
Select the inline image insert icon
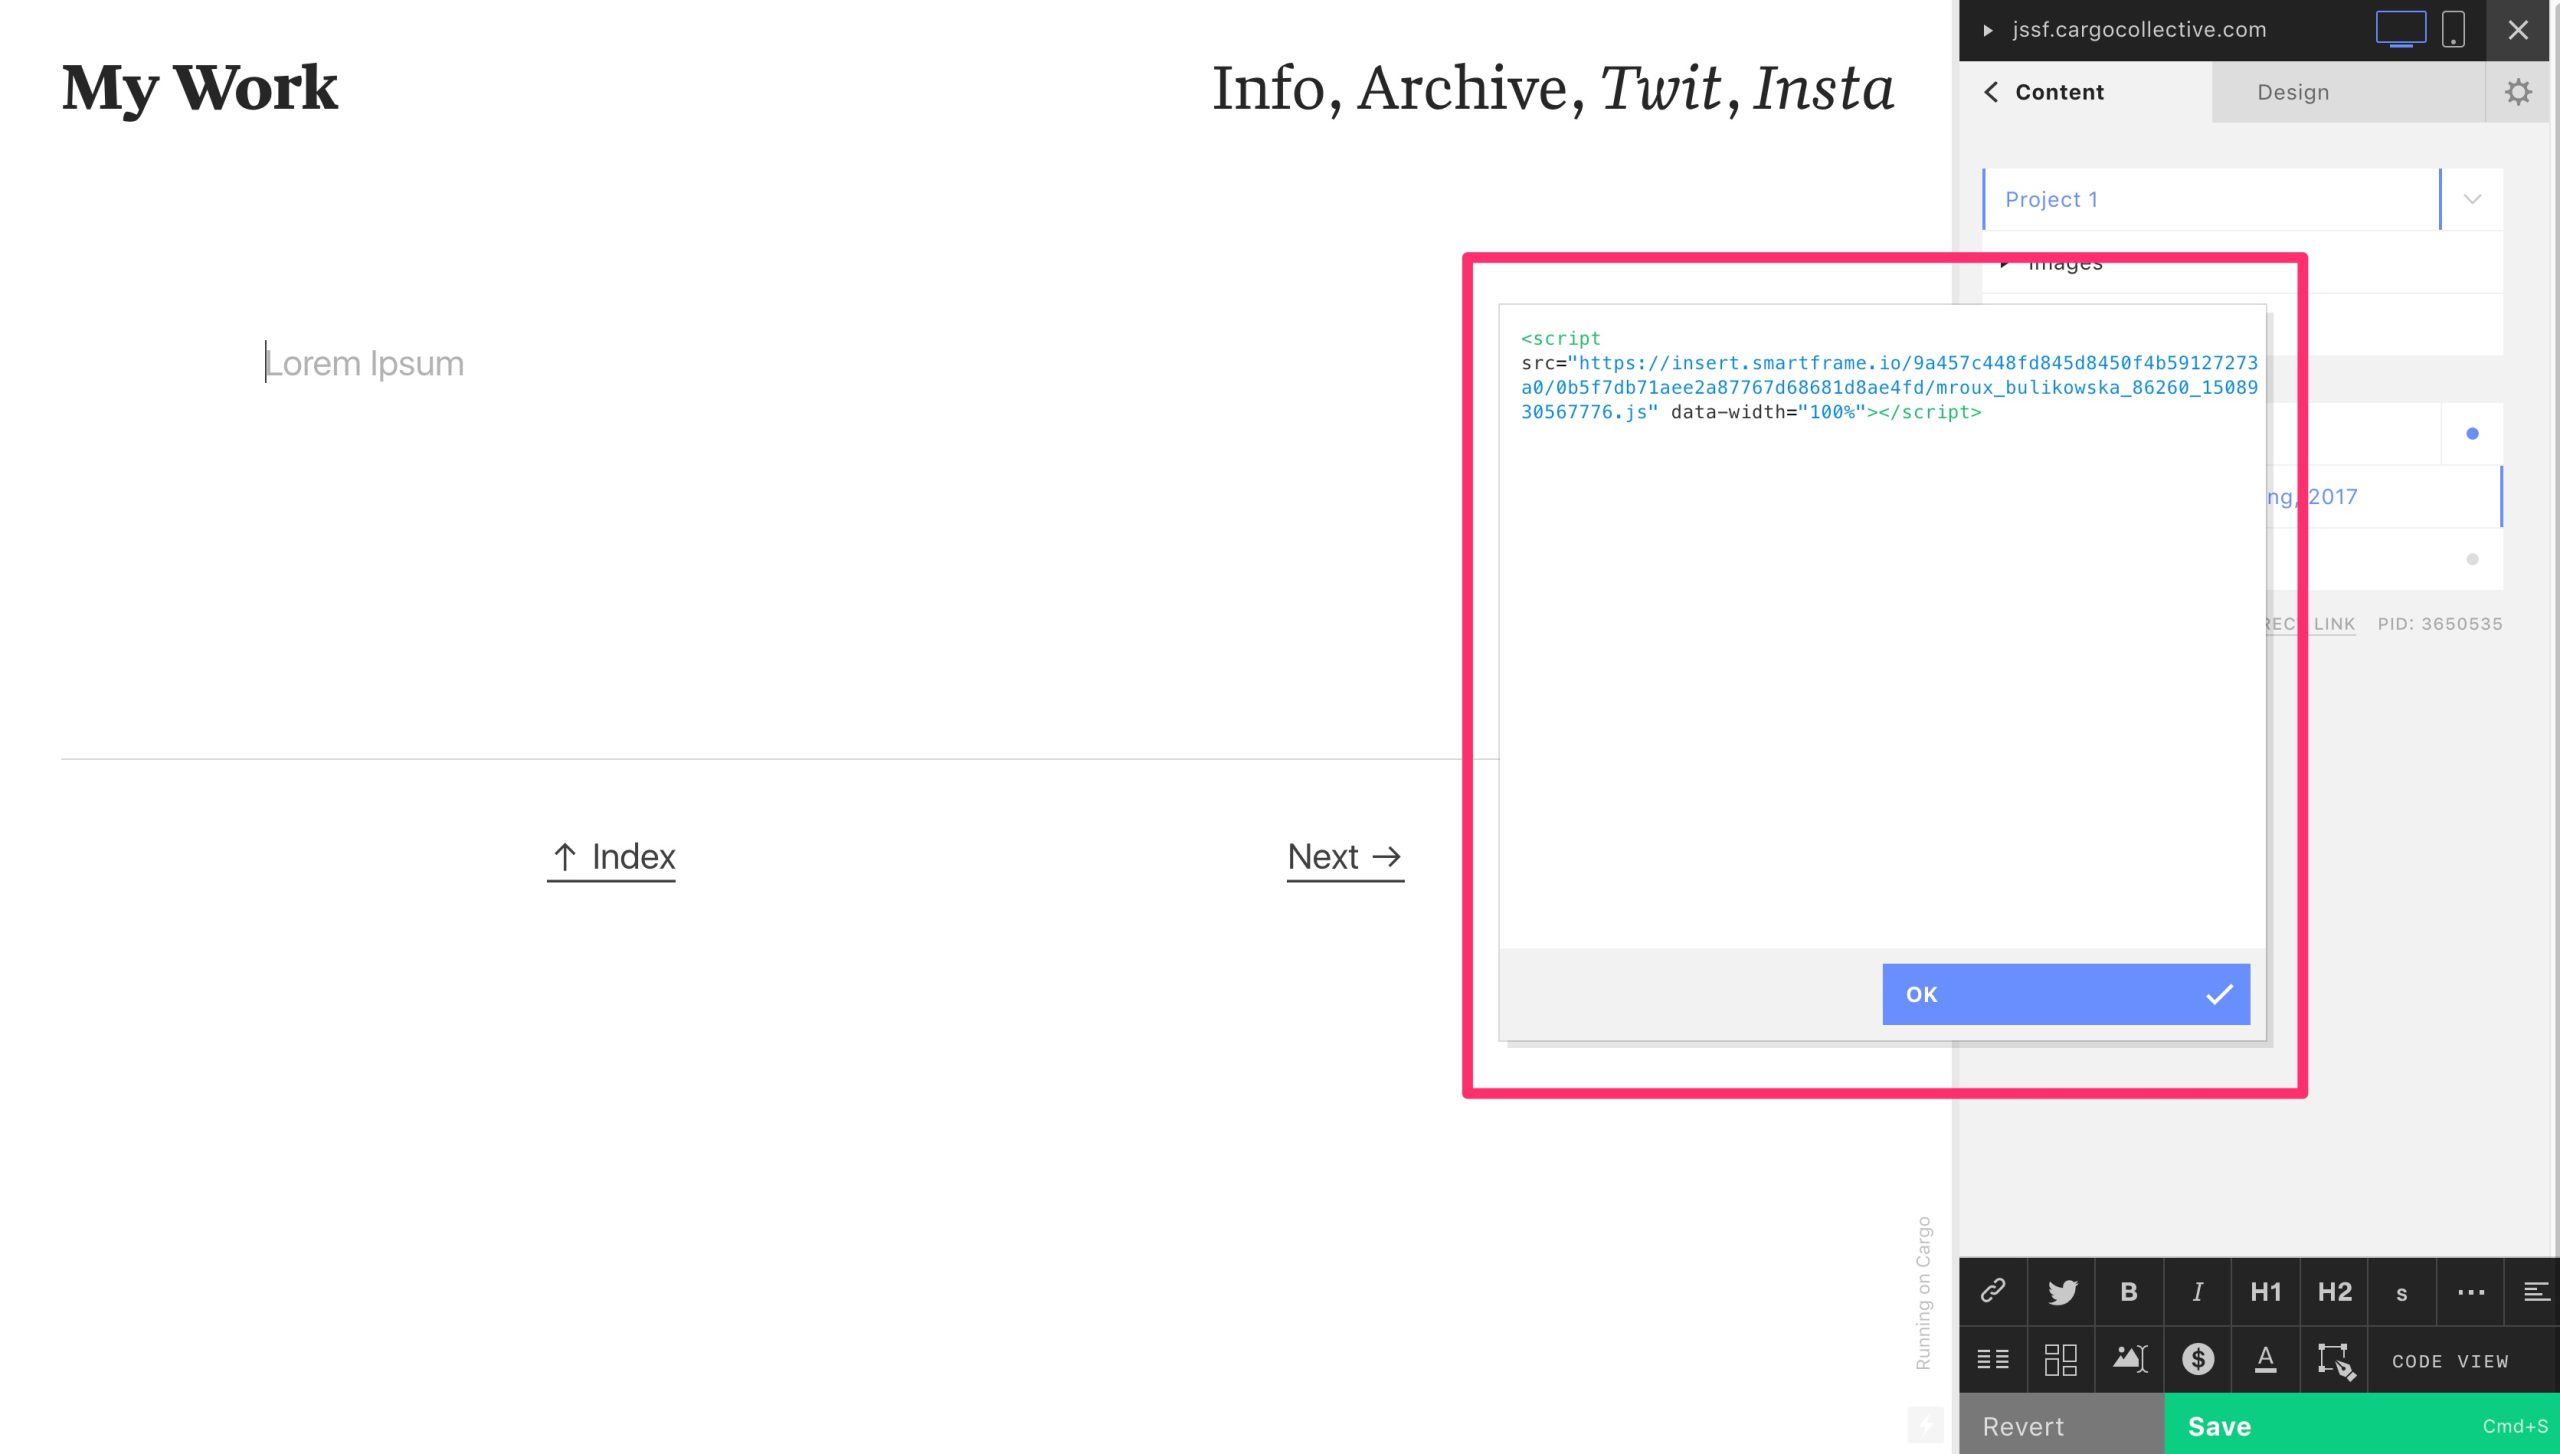2129,1359
